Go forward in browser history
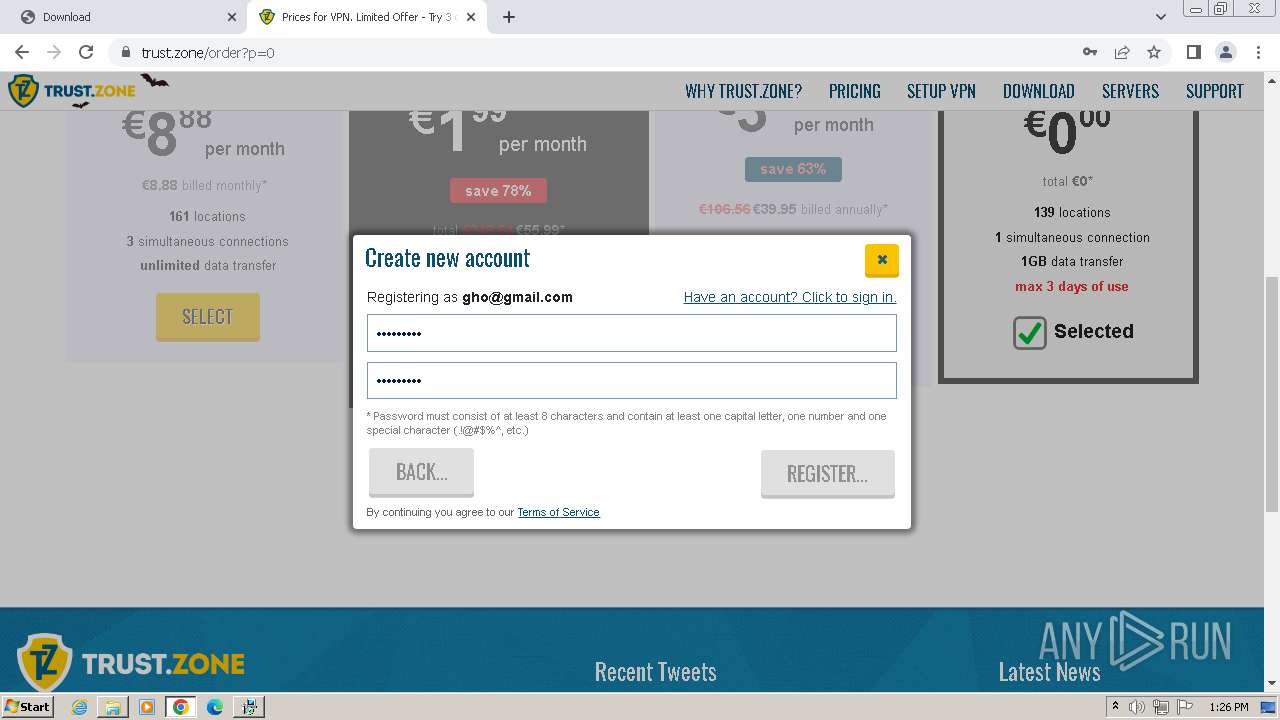Viewport: 1280px width, 720px height. point(54,52)
